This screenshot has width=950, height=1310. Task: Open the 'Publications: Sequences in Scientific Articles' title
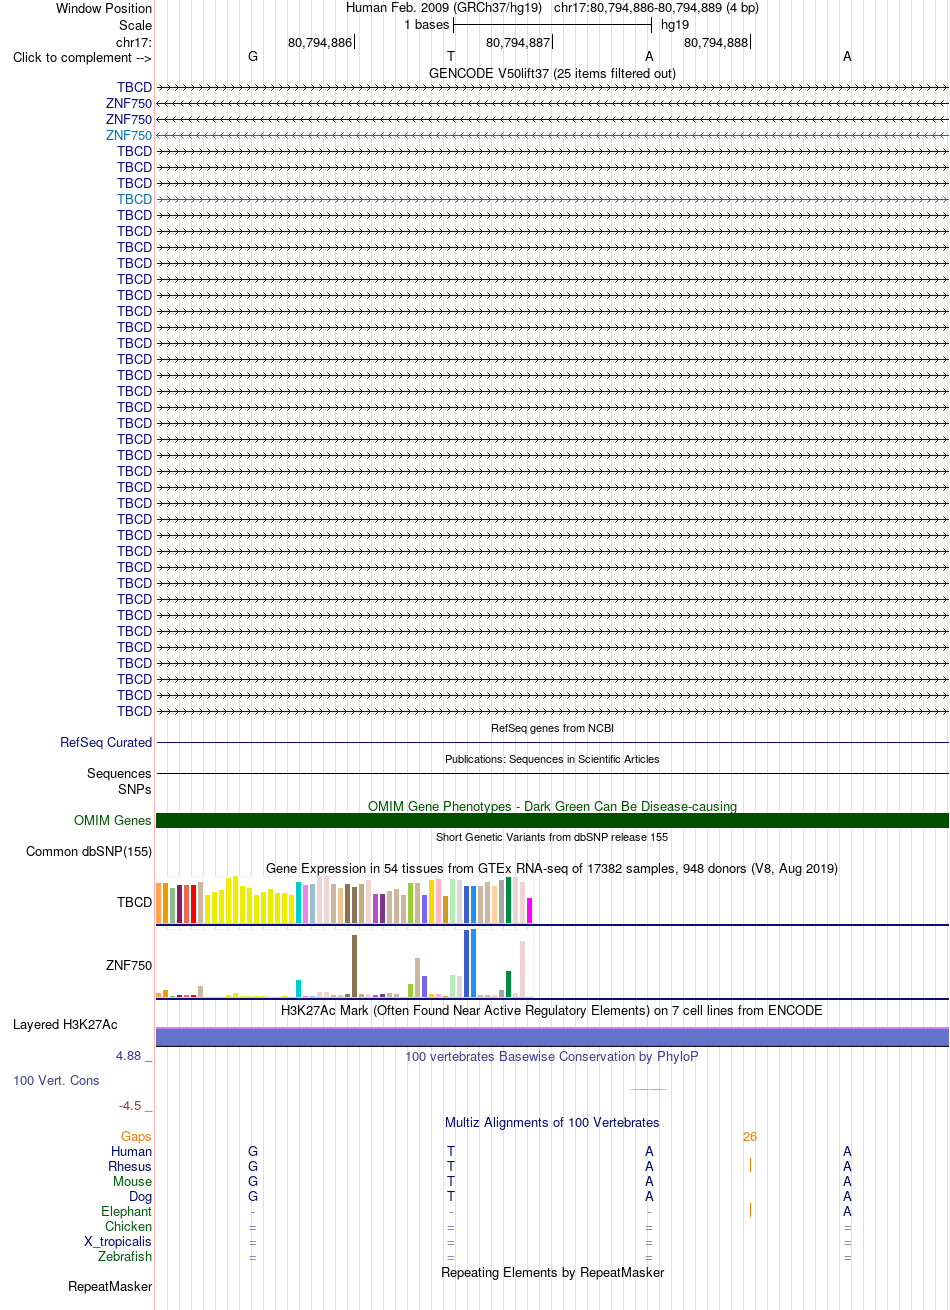point(552,759)
